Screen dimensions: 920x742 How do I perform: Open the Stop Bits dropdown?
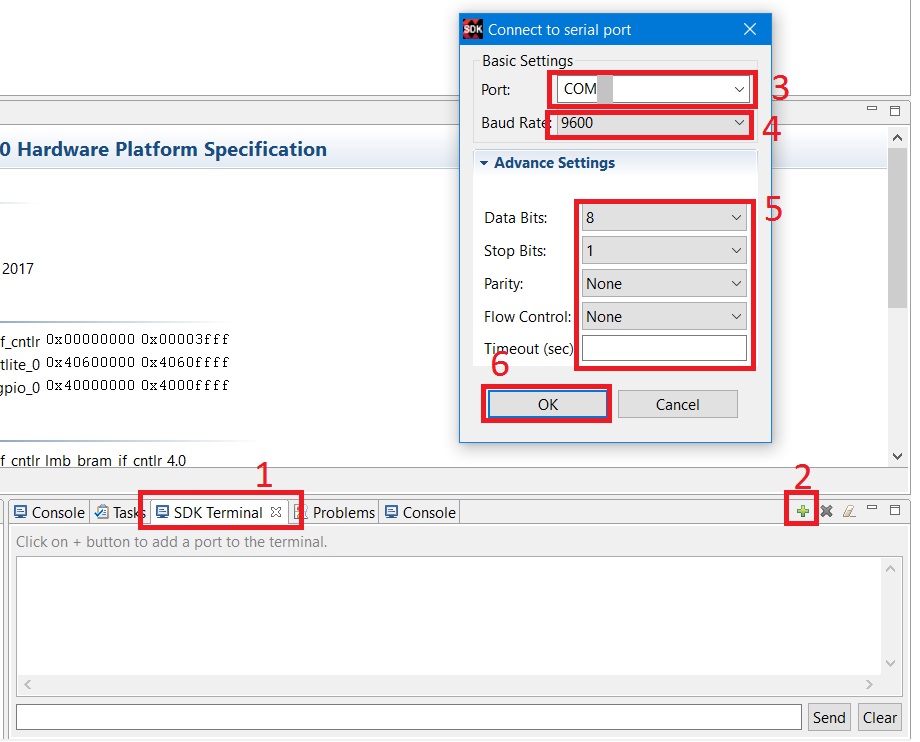(736, 250)
